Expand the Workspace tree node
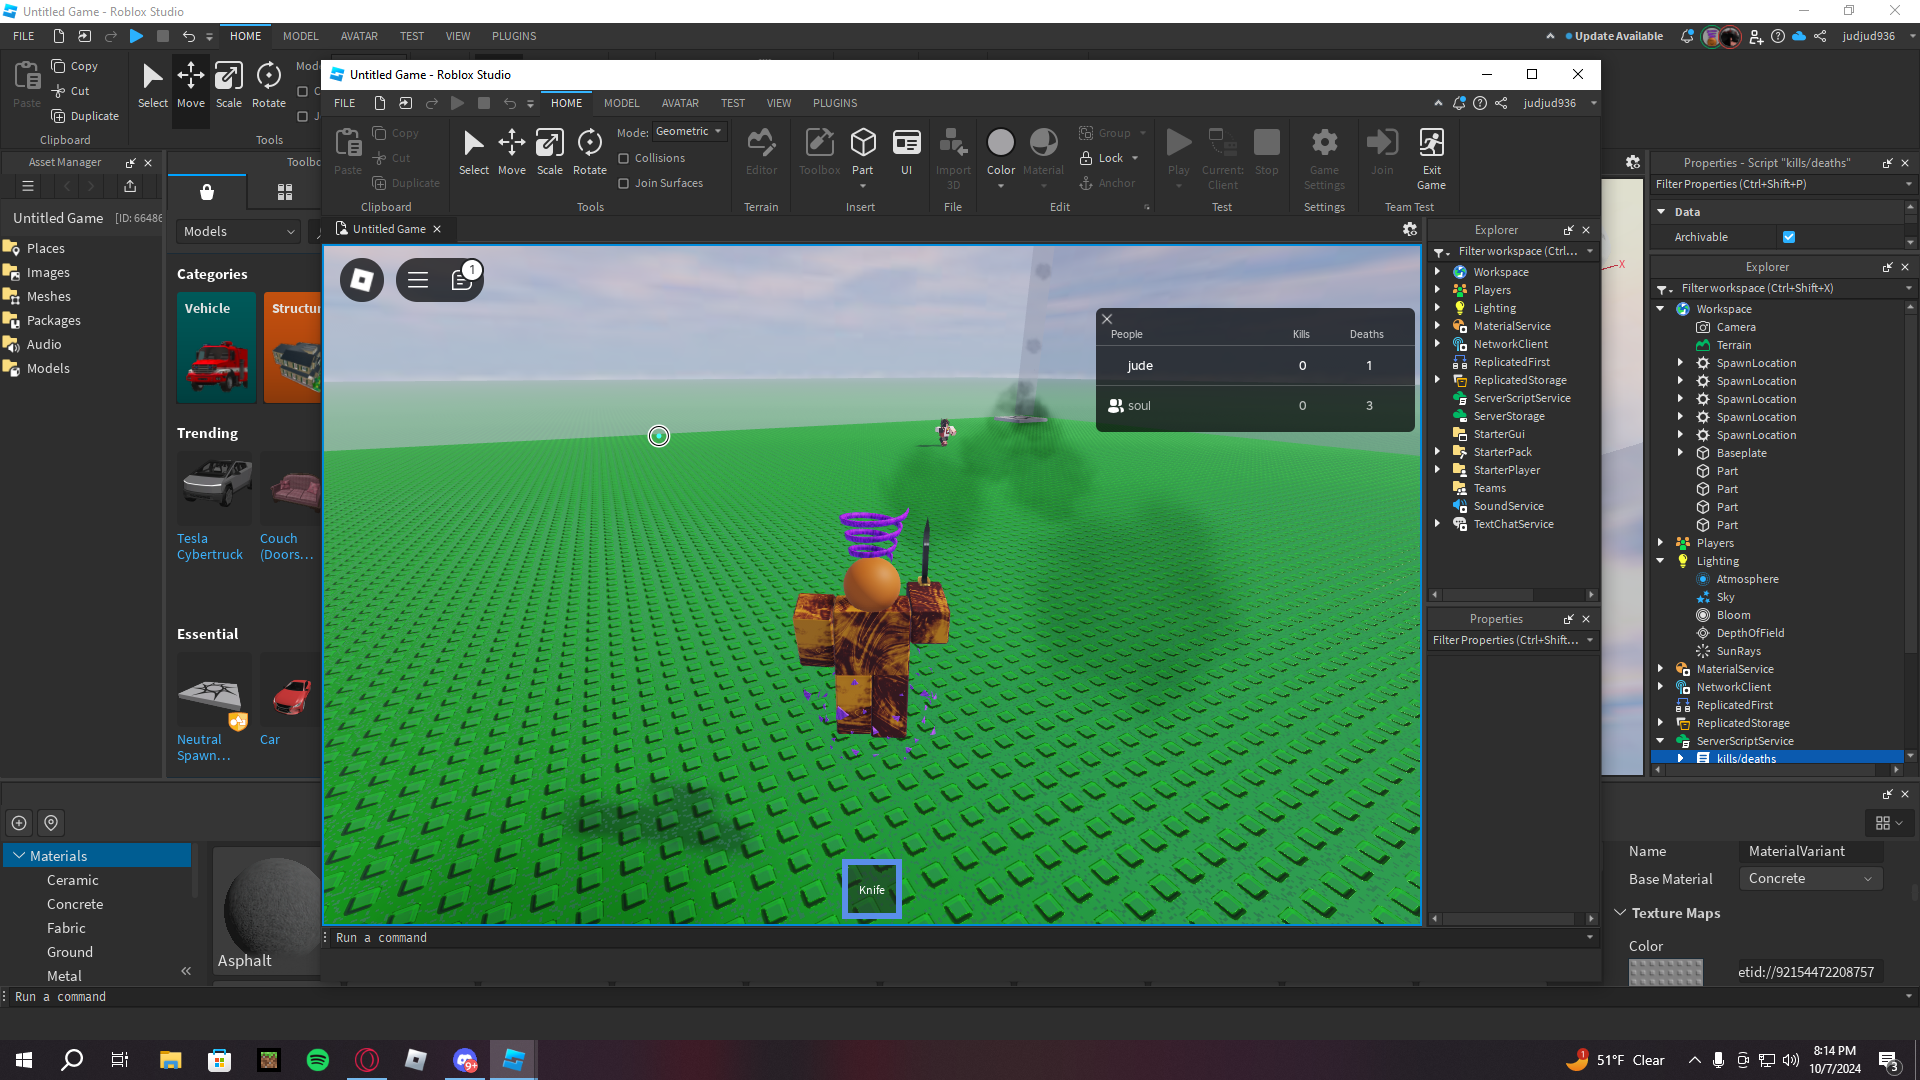Screen dimensions: 1920x1080 coord(1437,272)
